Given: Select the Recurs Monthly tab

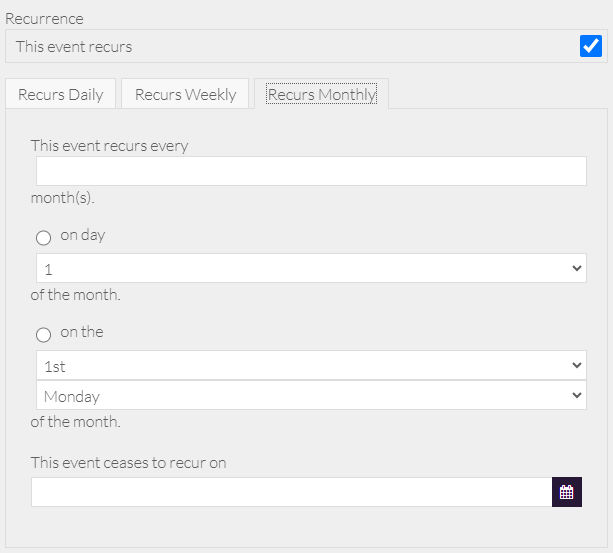Looking at the screenshot, I should [321, 95].
